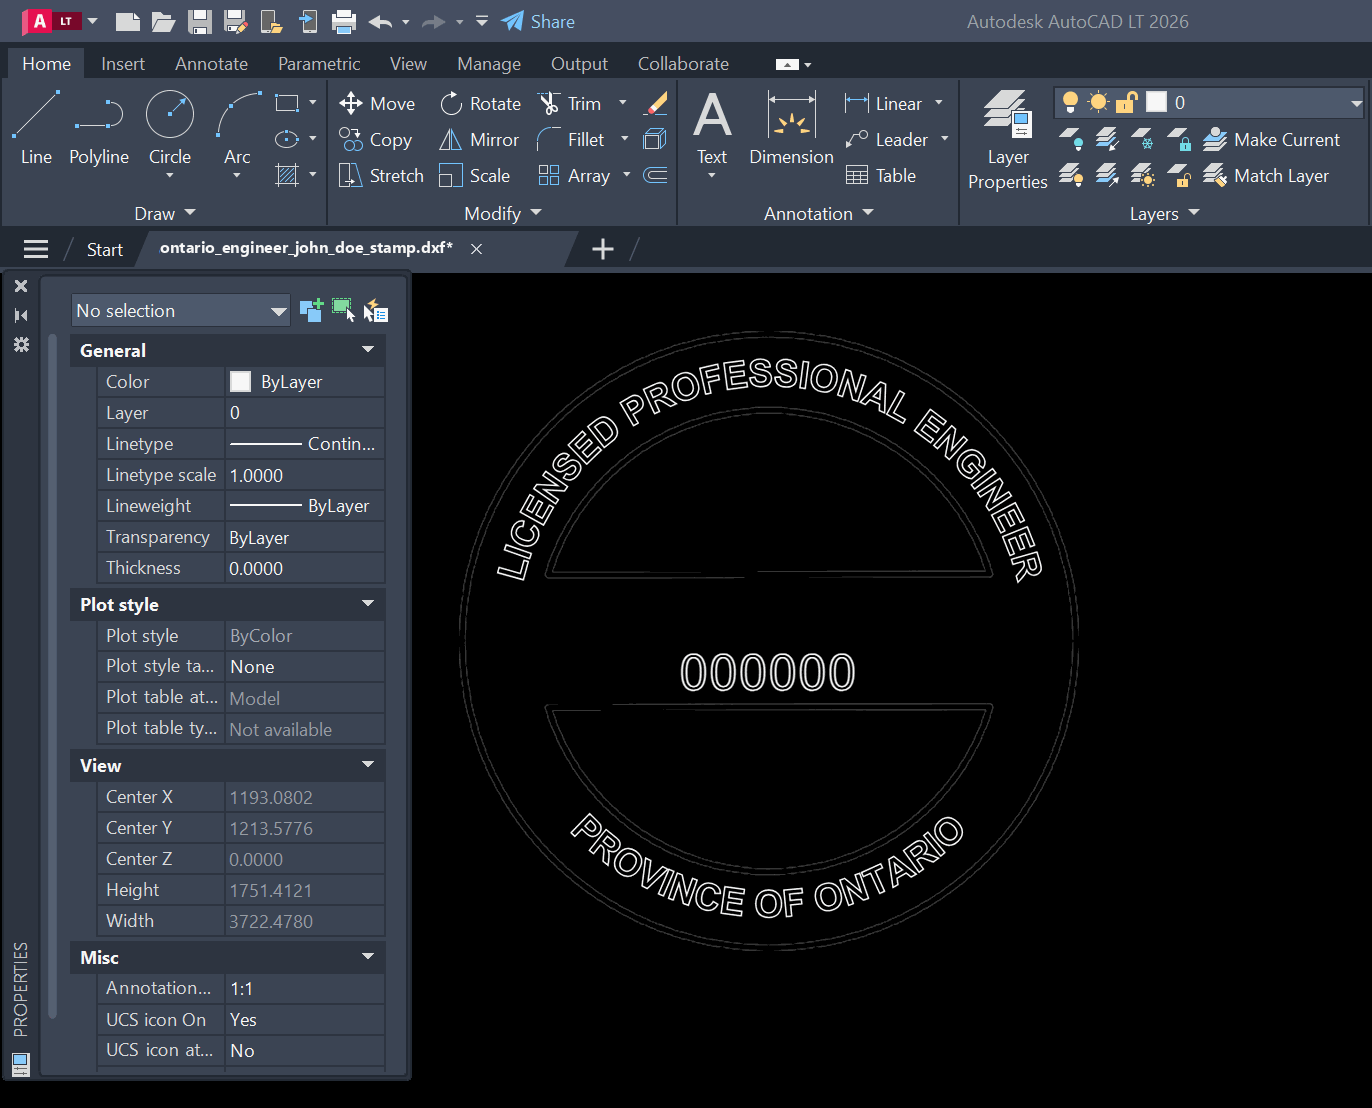Screen dimensions: 1372x1108
Task: Switch to the Parametric ribbon tab
Action: coord(319,64)
